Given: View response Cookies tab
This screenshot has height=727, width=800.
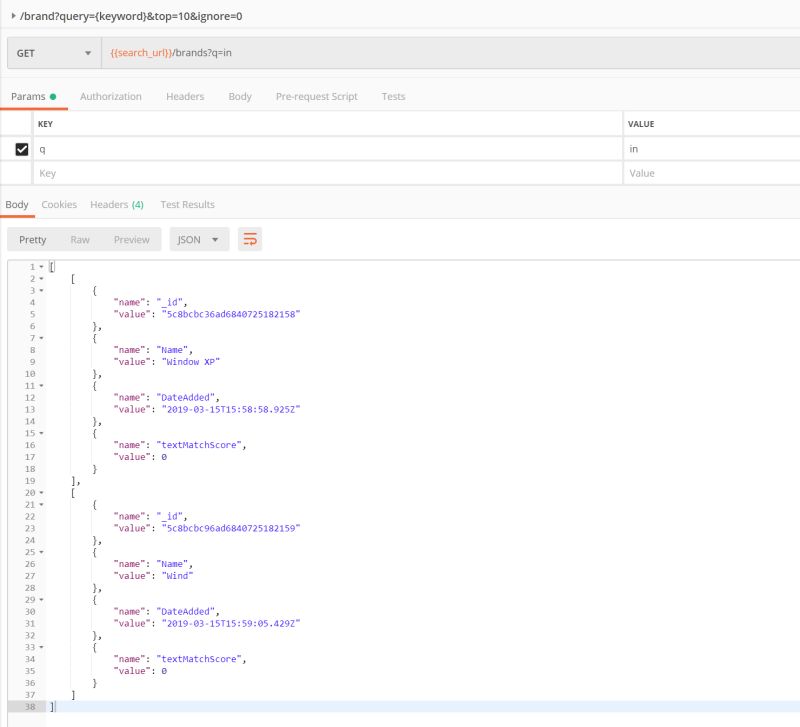Looking at the screenshot, I should click(x=58, y=204).
